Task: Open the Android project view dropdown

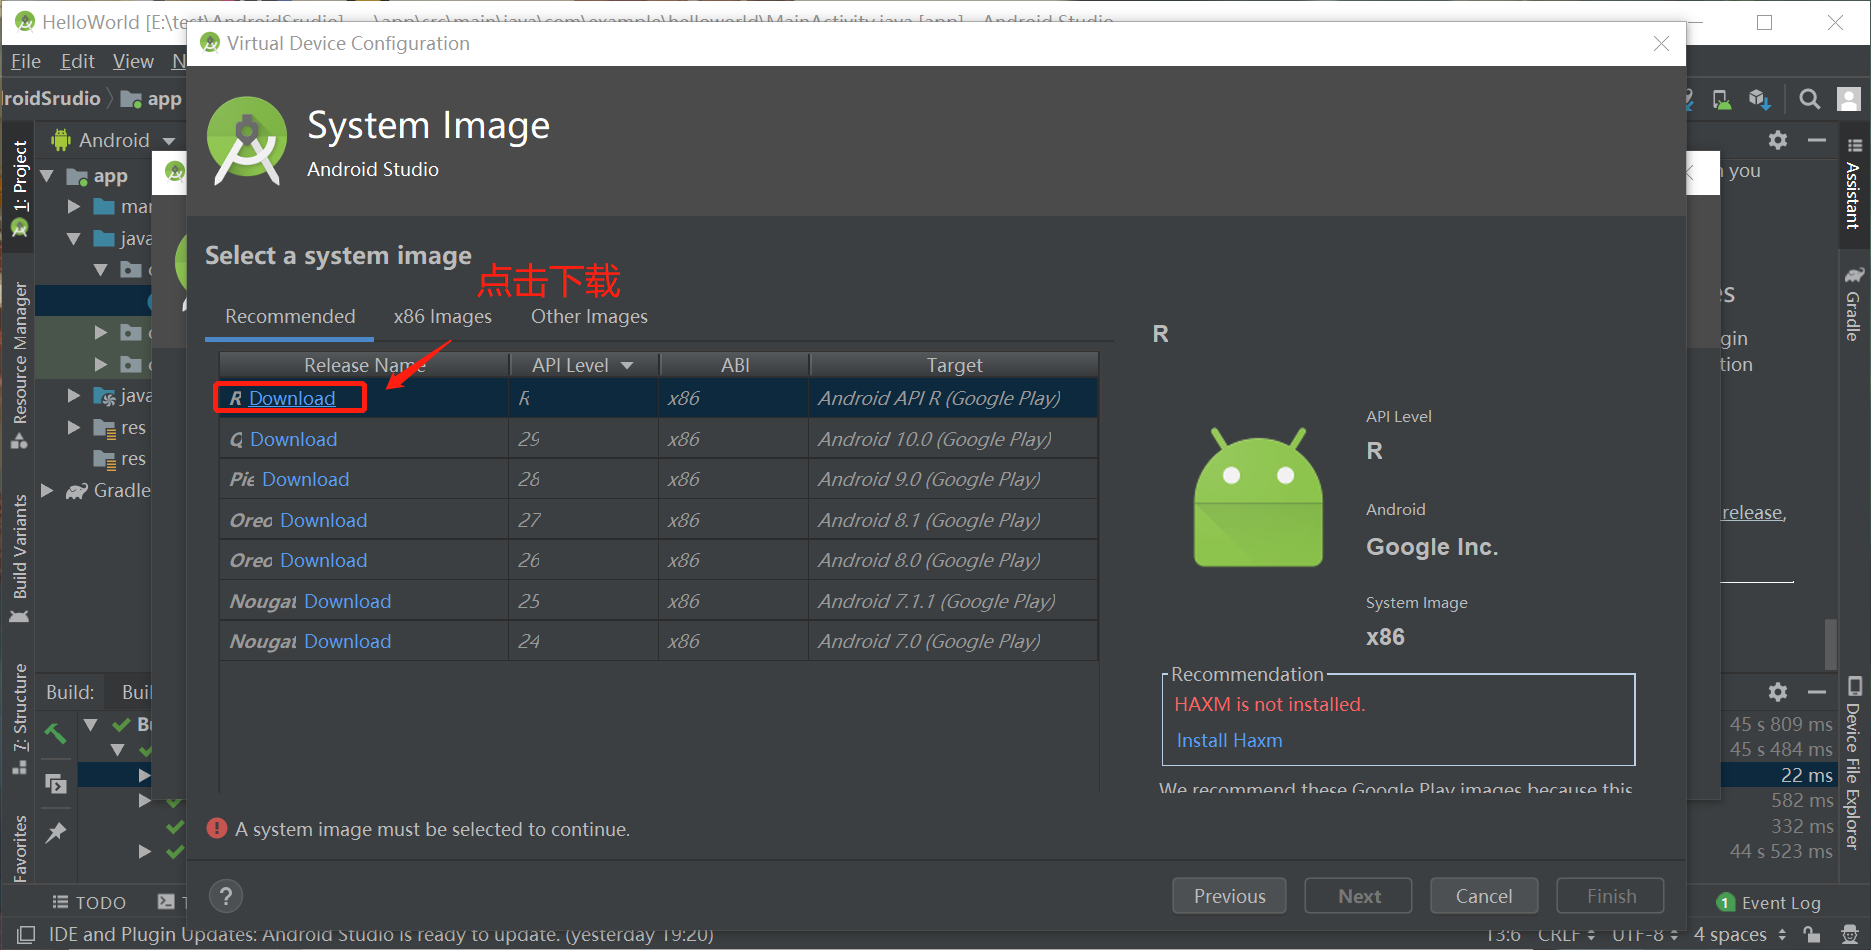Action: (x=114, y=140)
